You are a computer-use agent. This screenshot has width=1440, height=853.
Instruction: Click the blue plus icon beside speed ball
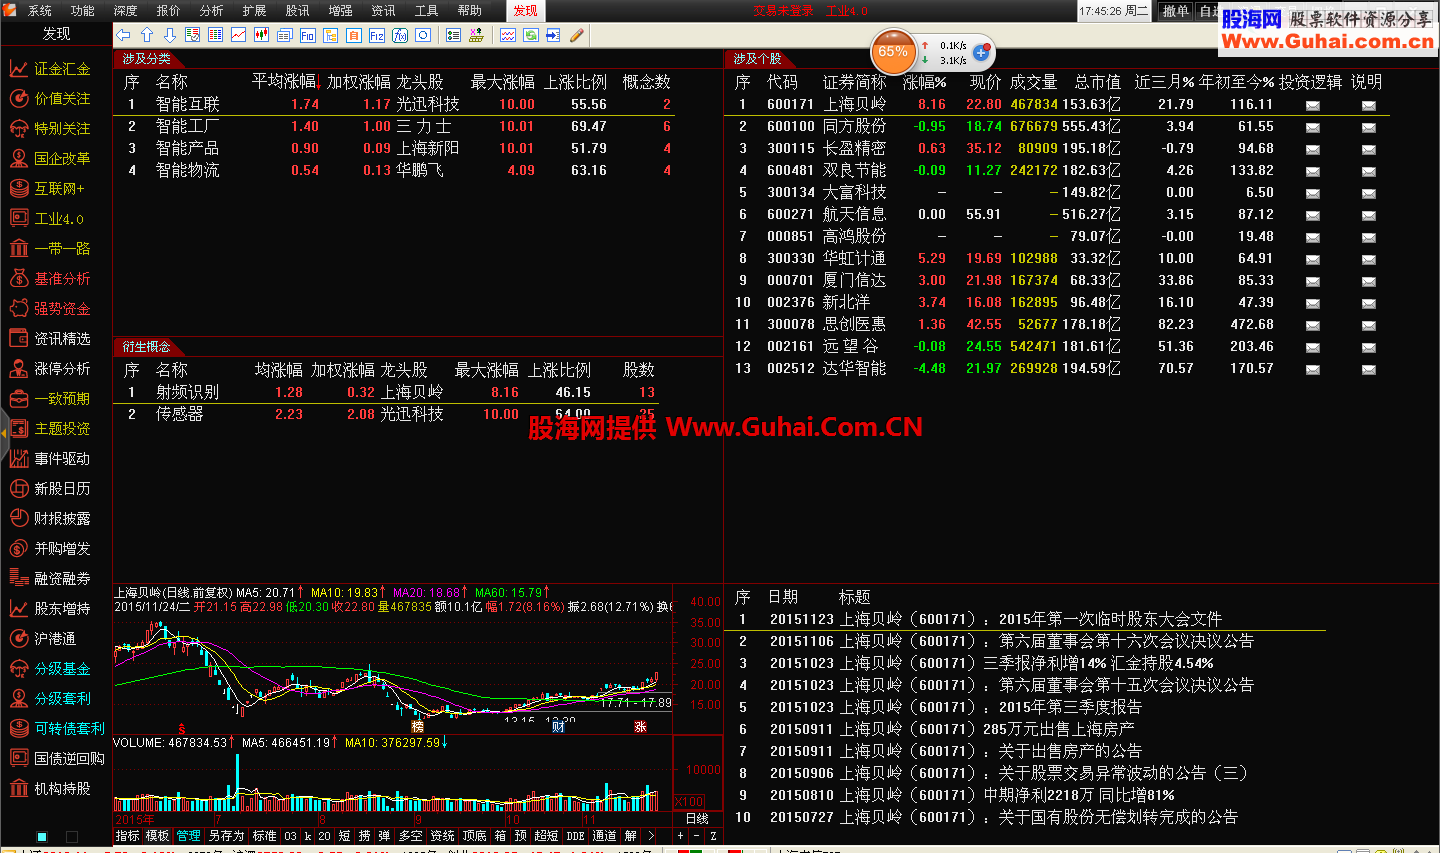point(981,52)
